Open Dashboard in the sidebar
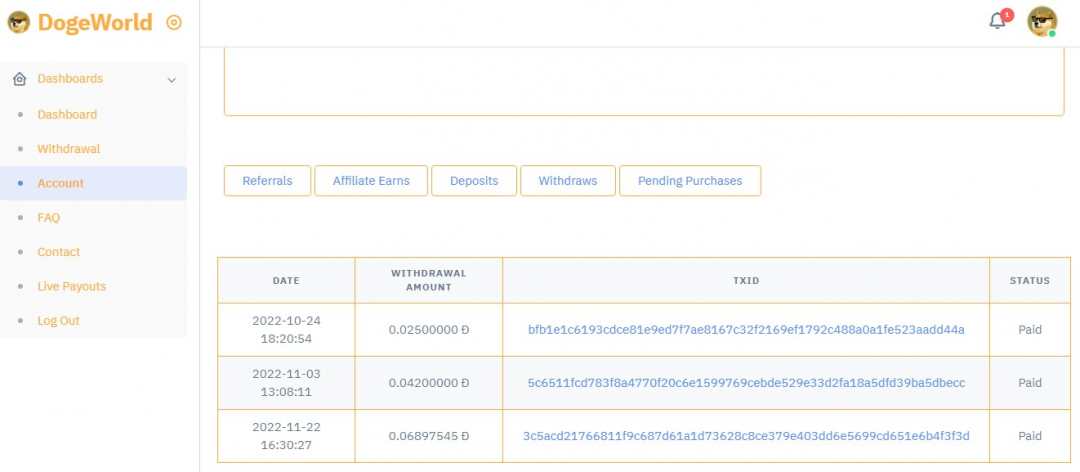 click(x=67, y=114)
